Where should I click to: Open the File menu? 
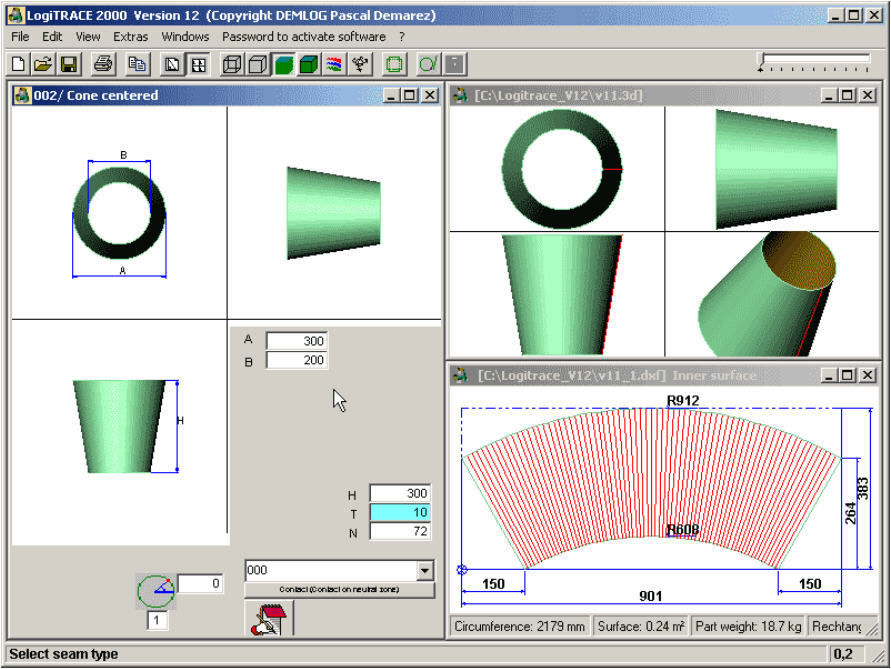pyautogui.click(x=20, y=36)
